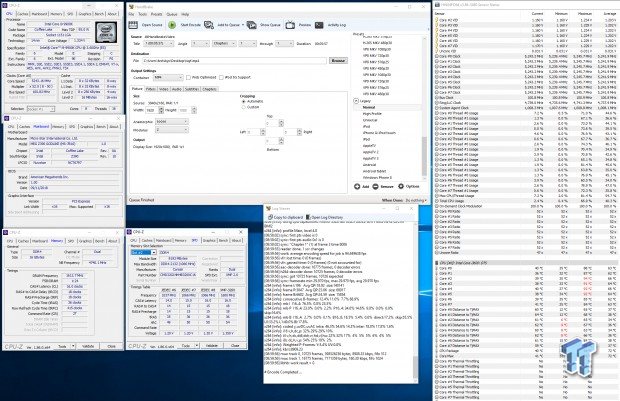Toggle the Web Optimized checkbox

(x=189, y=78)
